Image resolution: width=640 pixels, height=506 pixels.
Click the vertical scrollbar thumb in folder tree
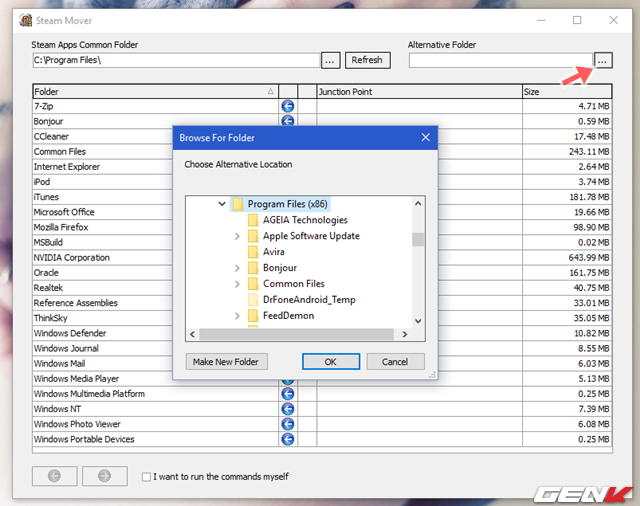tap(418, 240)
